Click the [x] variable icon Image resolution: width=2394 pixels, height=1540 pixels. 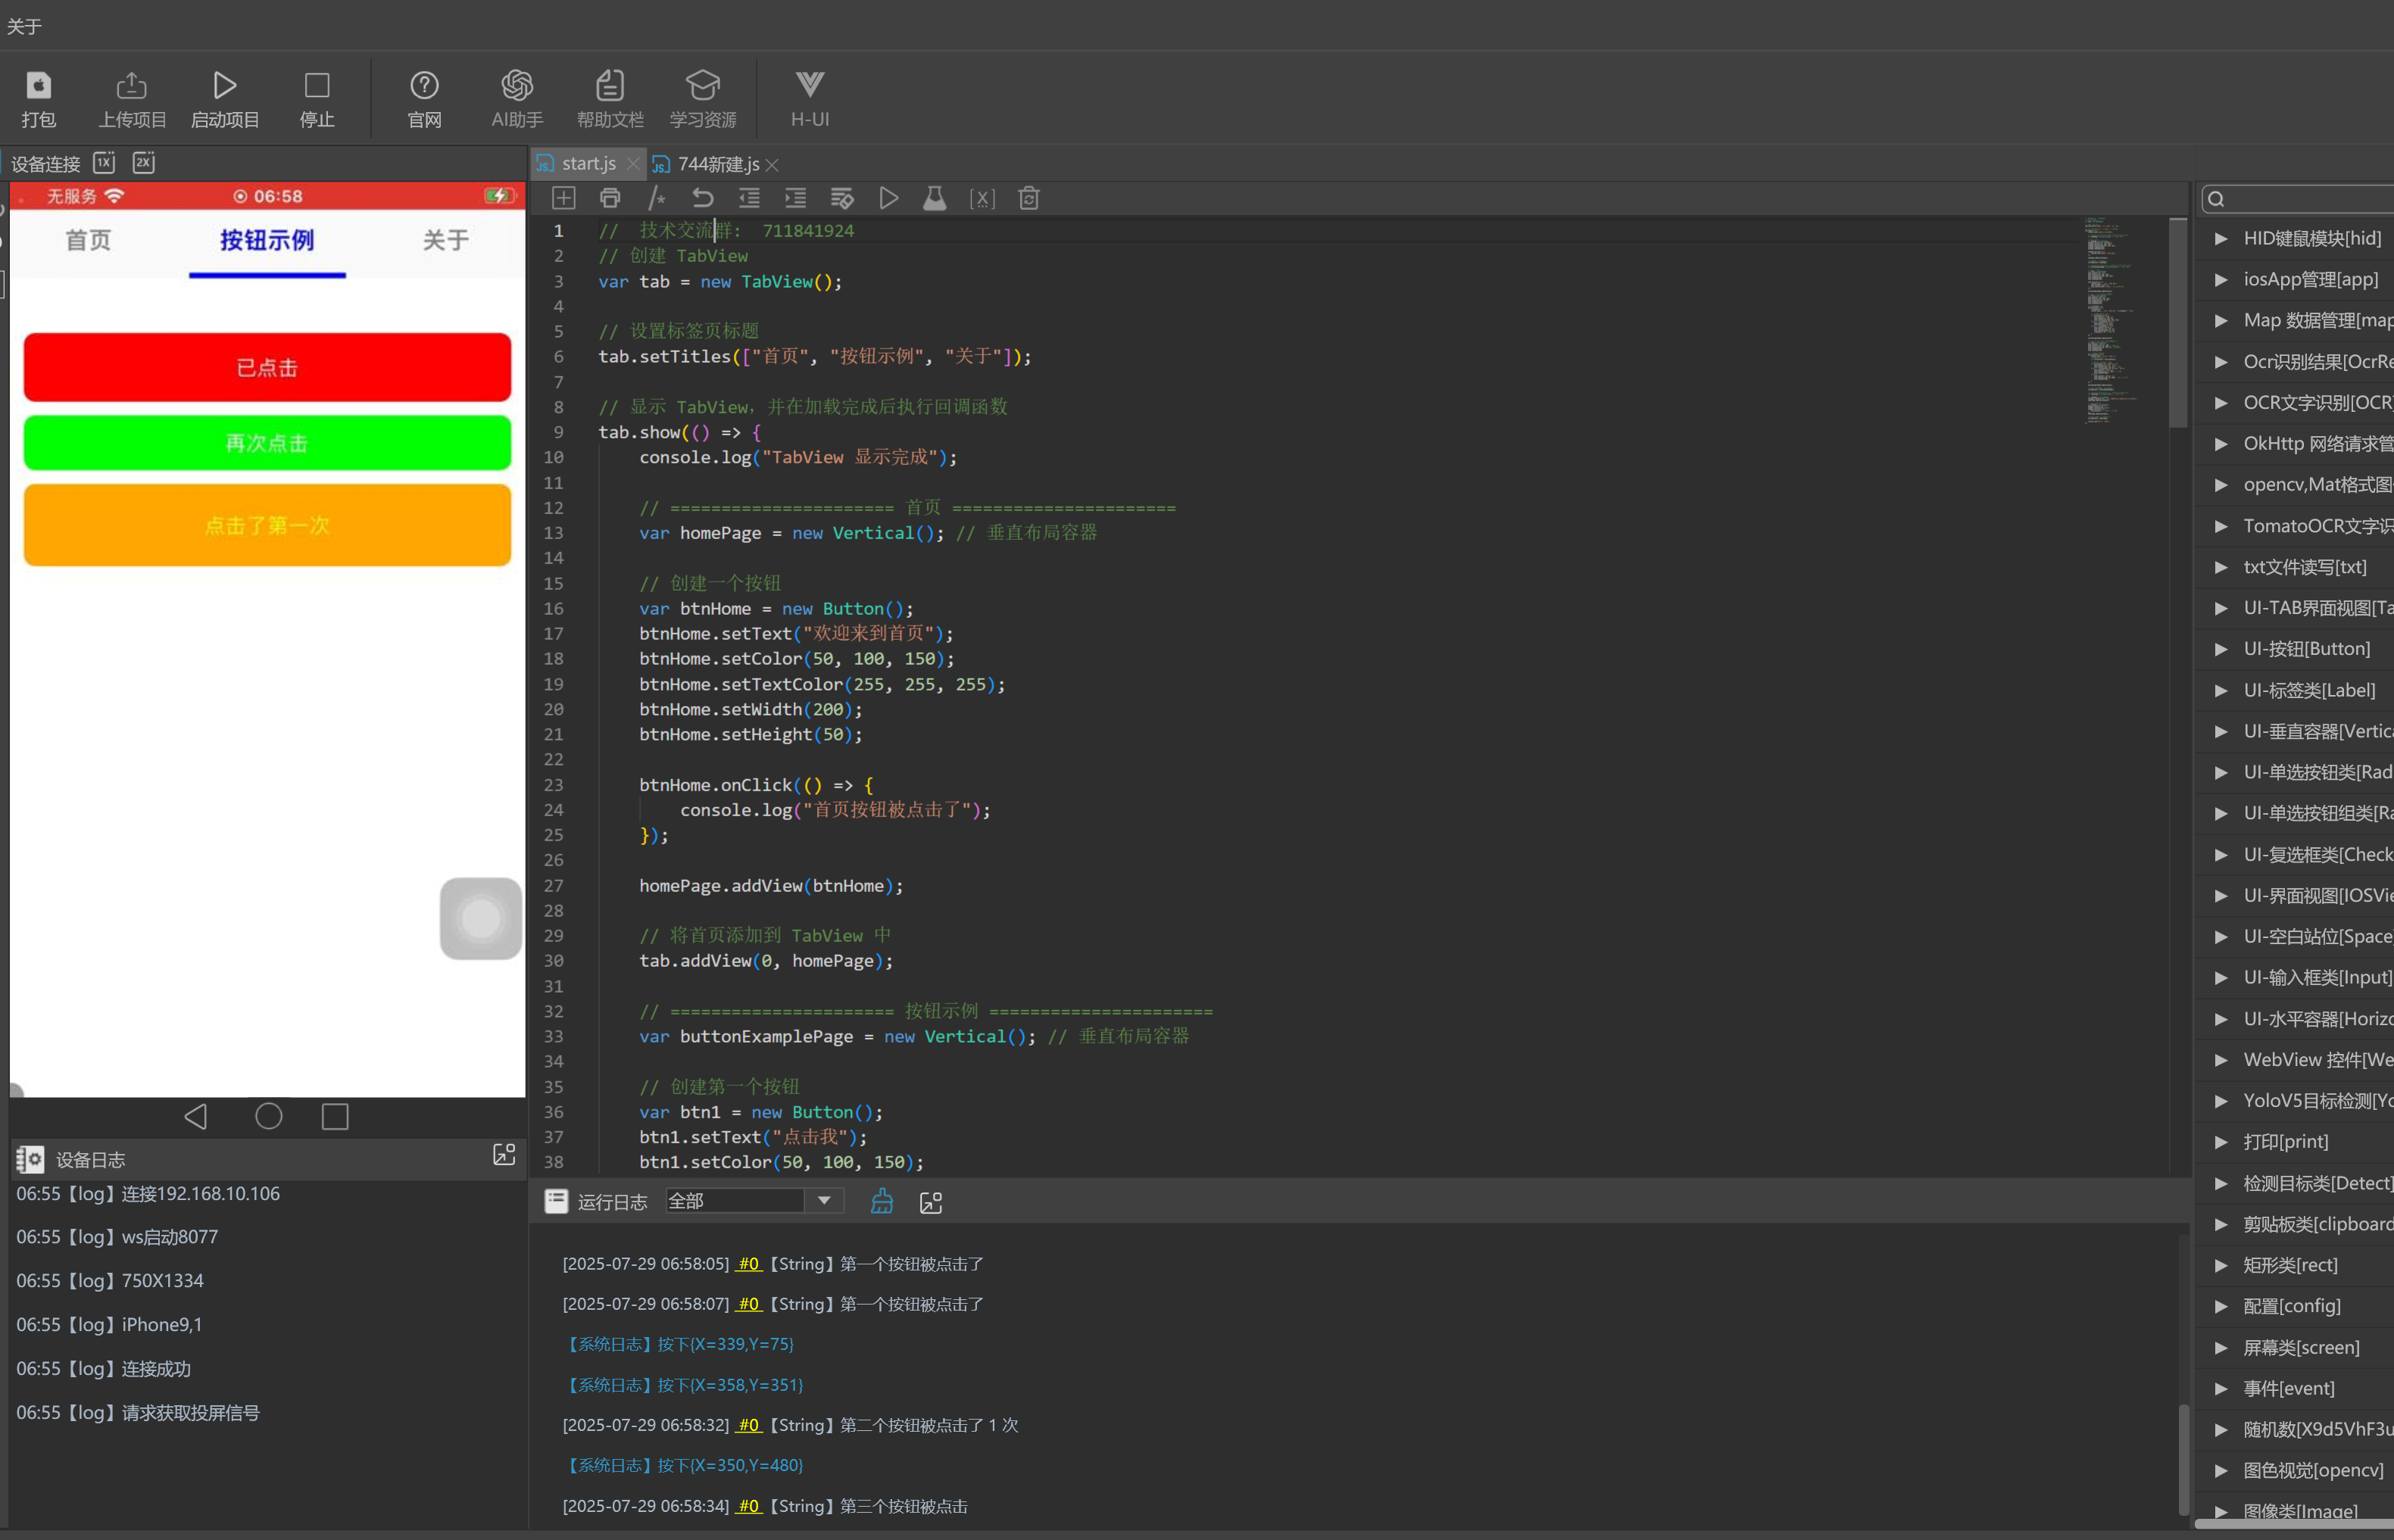coord(982,198)
